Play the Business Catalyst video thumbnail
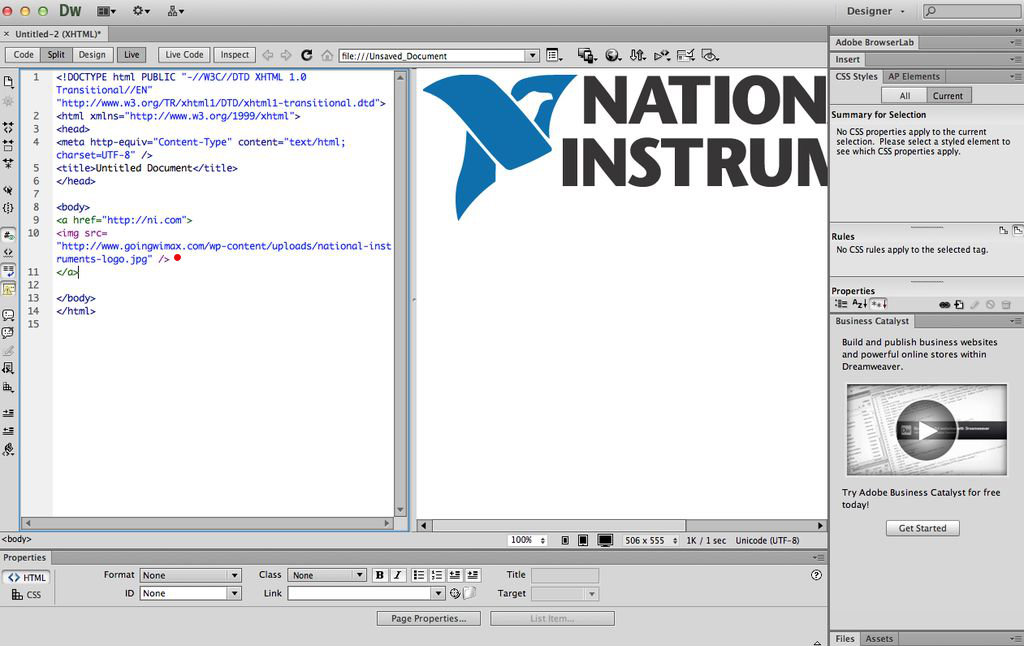 coord(927,430)
